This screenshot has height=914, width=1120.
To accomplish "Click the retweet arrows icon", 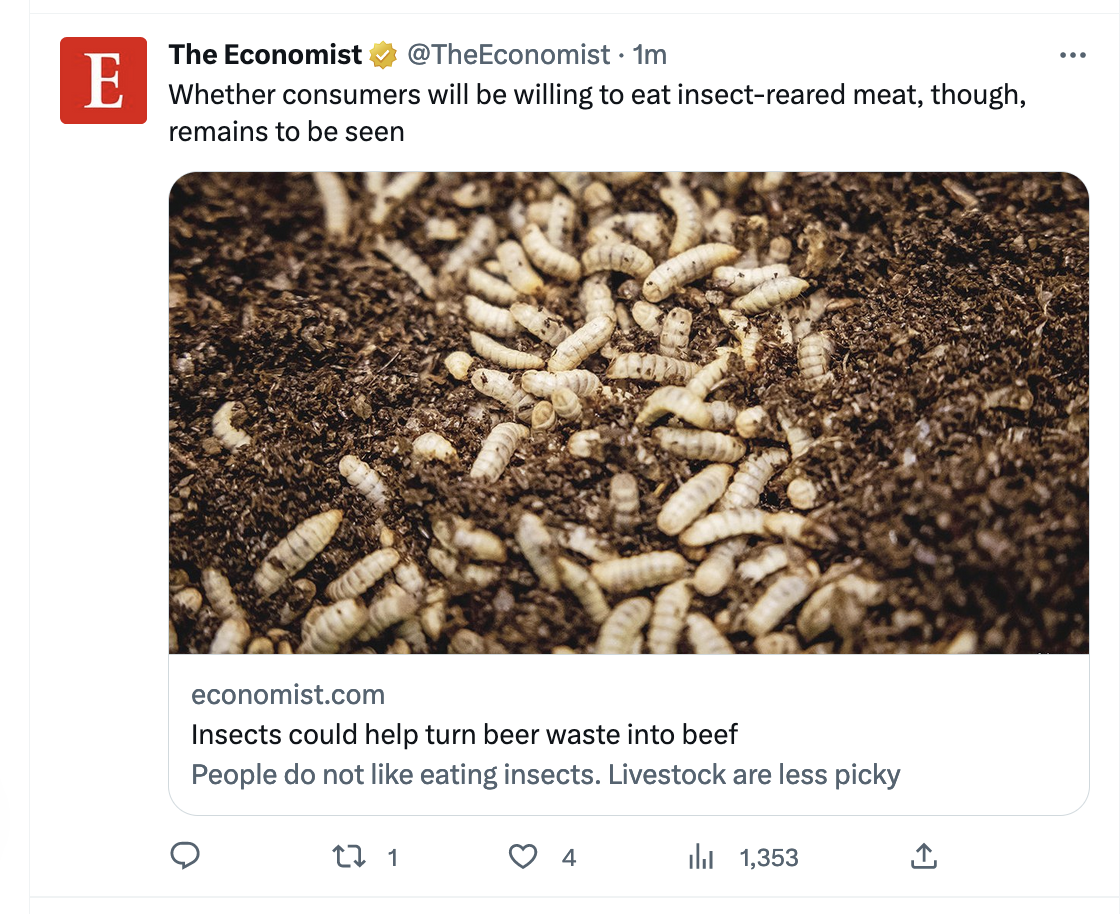I will pyautogui.click(x=346, y=857).
